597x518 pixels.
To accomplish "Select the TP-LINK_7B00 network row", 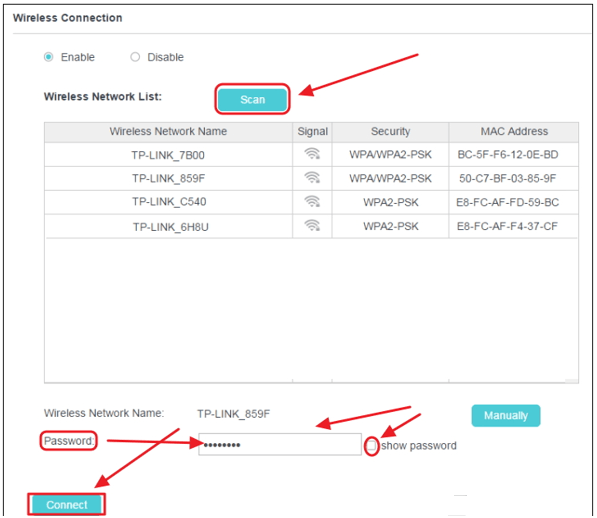I will pos(311,155).
